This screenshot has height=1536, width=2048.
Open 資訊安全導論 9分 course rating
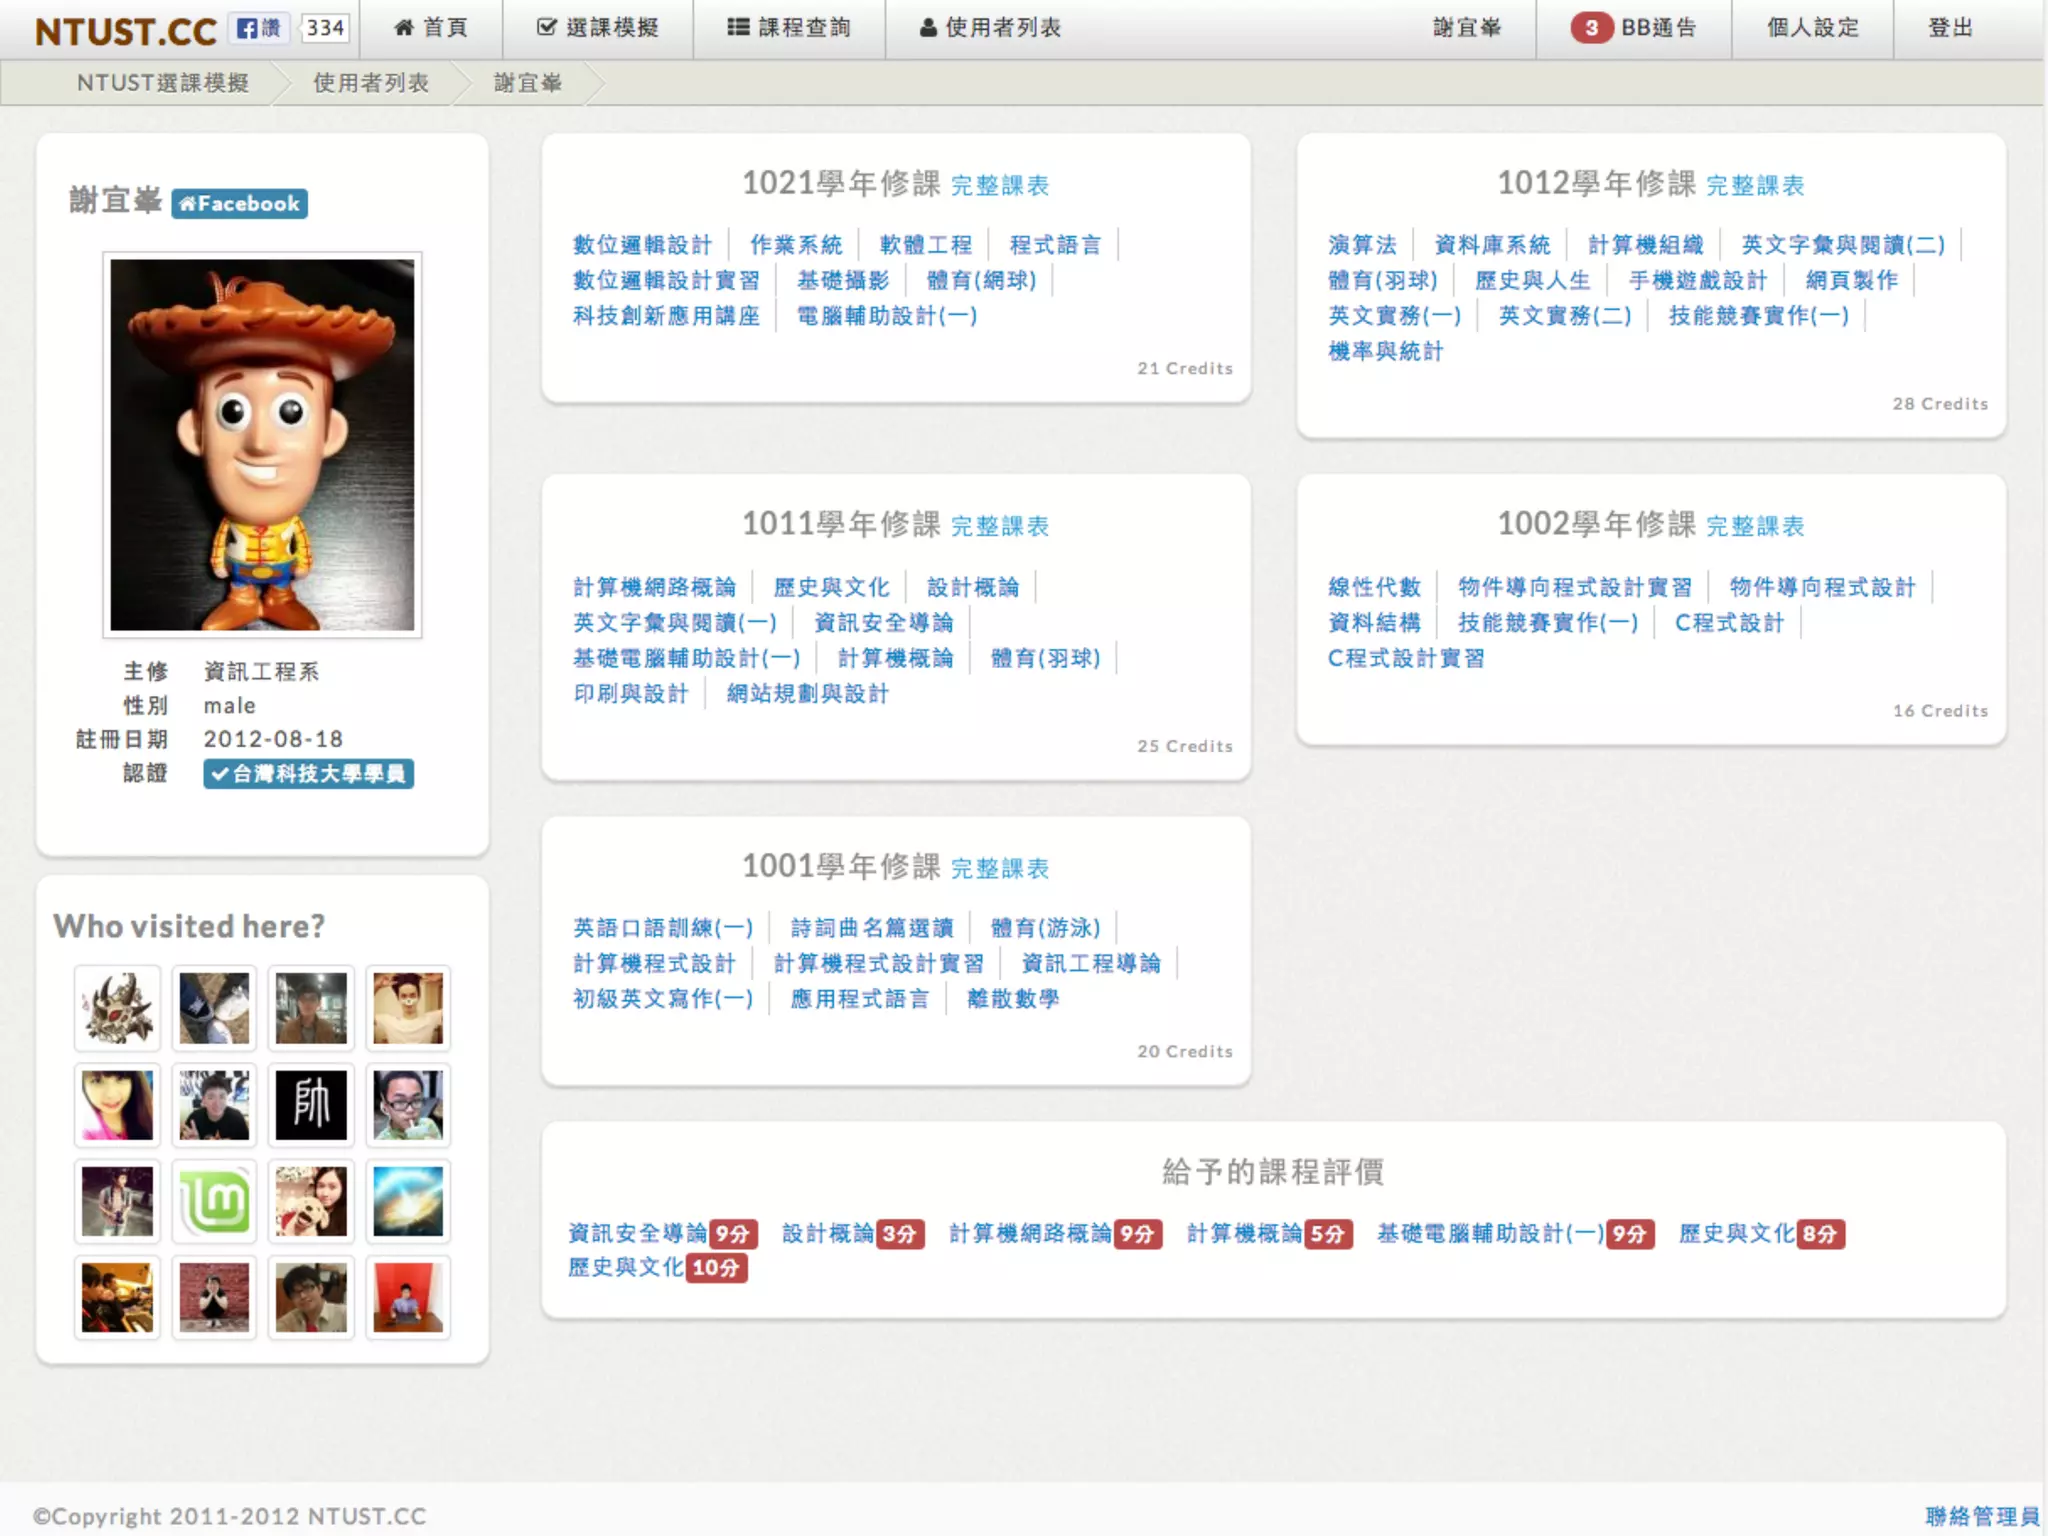coord(661,1234)
